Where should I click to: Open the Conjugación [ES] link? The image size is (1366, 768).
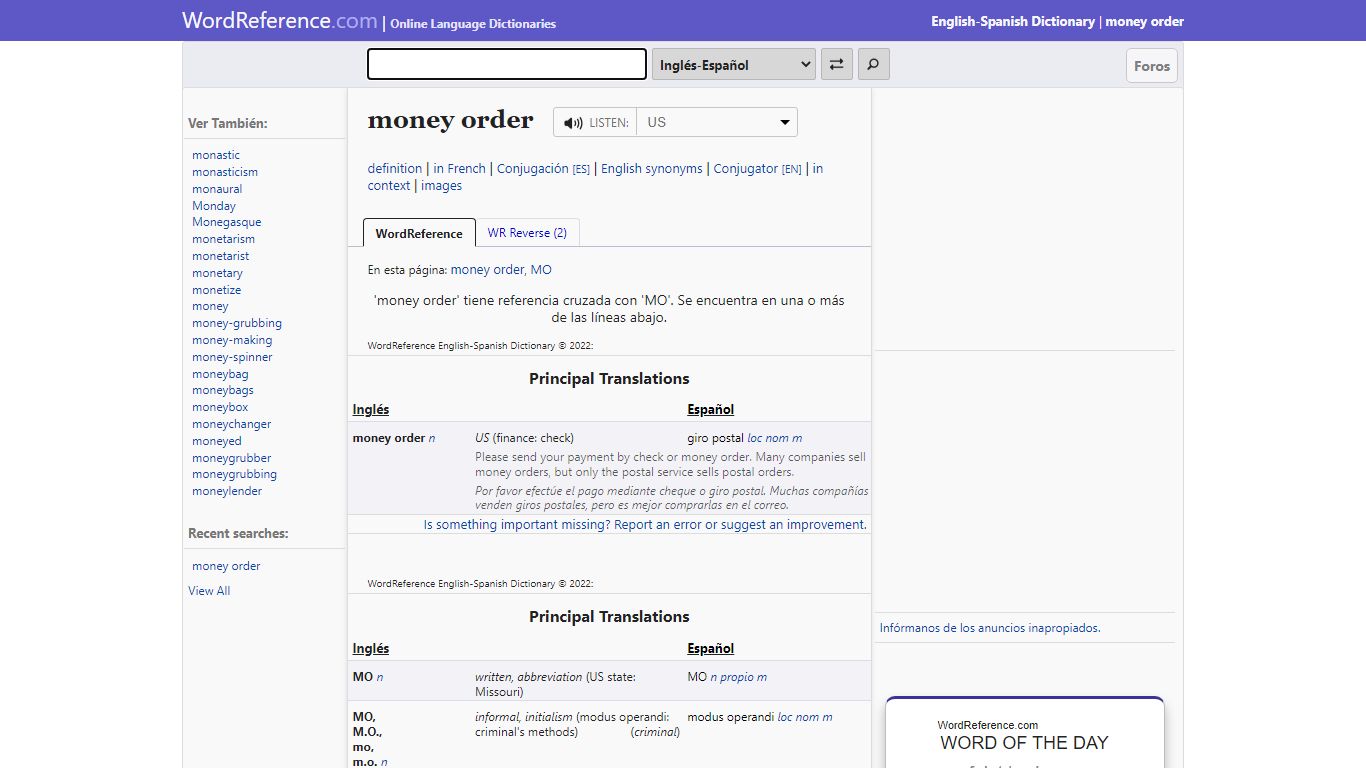click(543, 169)
